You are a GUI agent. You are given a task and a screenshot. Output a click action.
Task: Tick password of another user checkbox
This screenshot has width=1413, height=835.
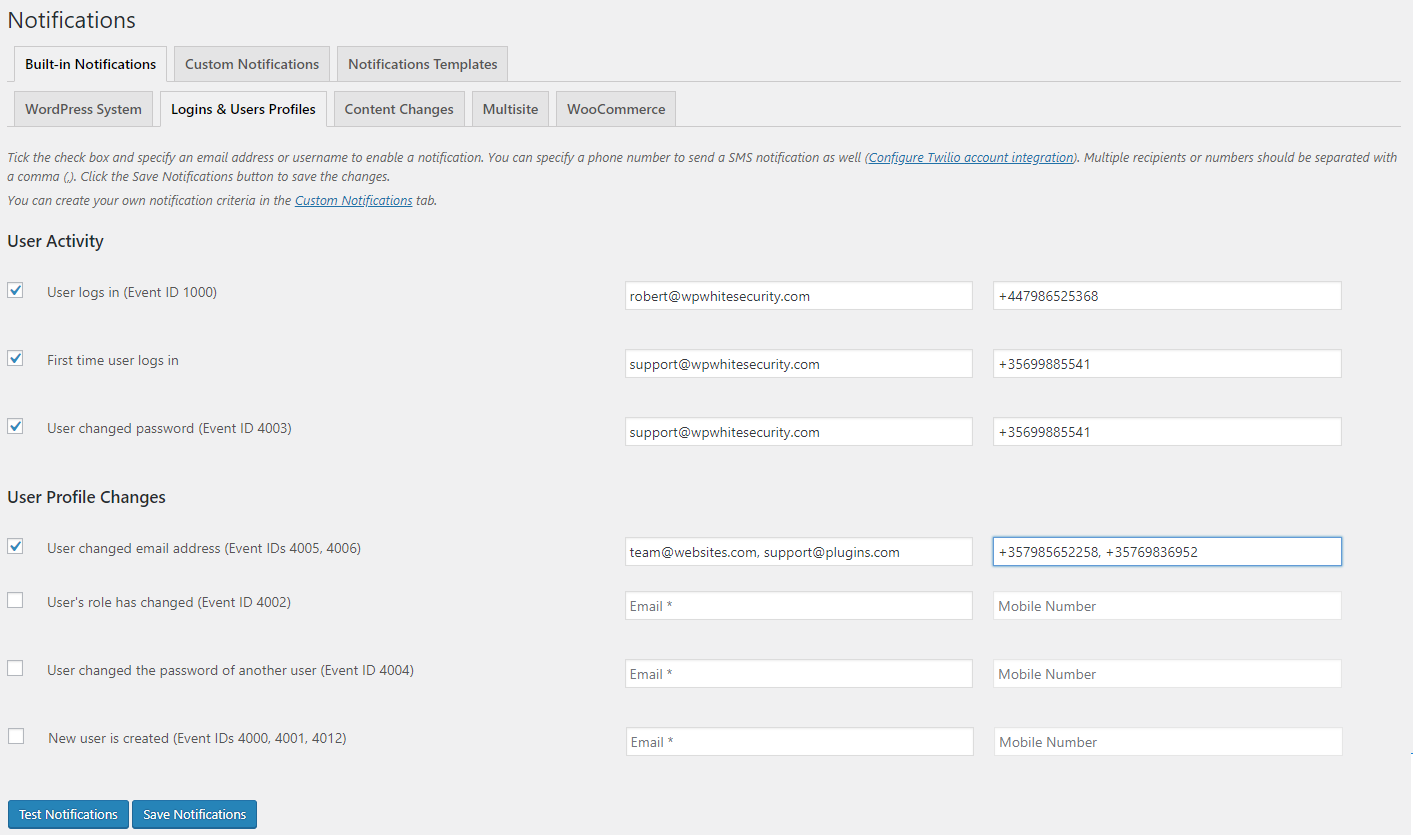point(15,668)
